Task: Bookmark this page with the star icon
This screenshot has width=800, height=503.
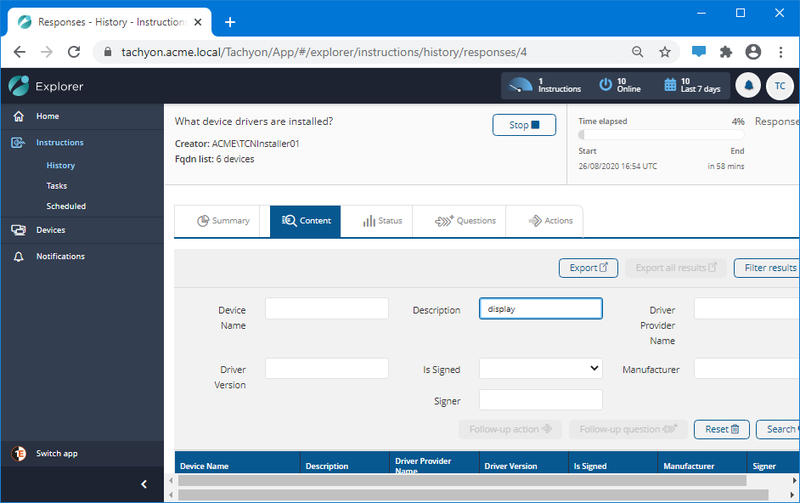Action: (x=664, y=52)
